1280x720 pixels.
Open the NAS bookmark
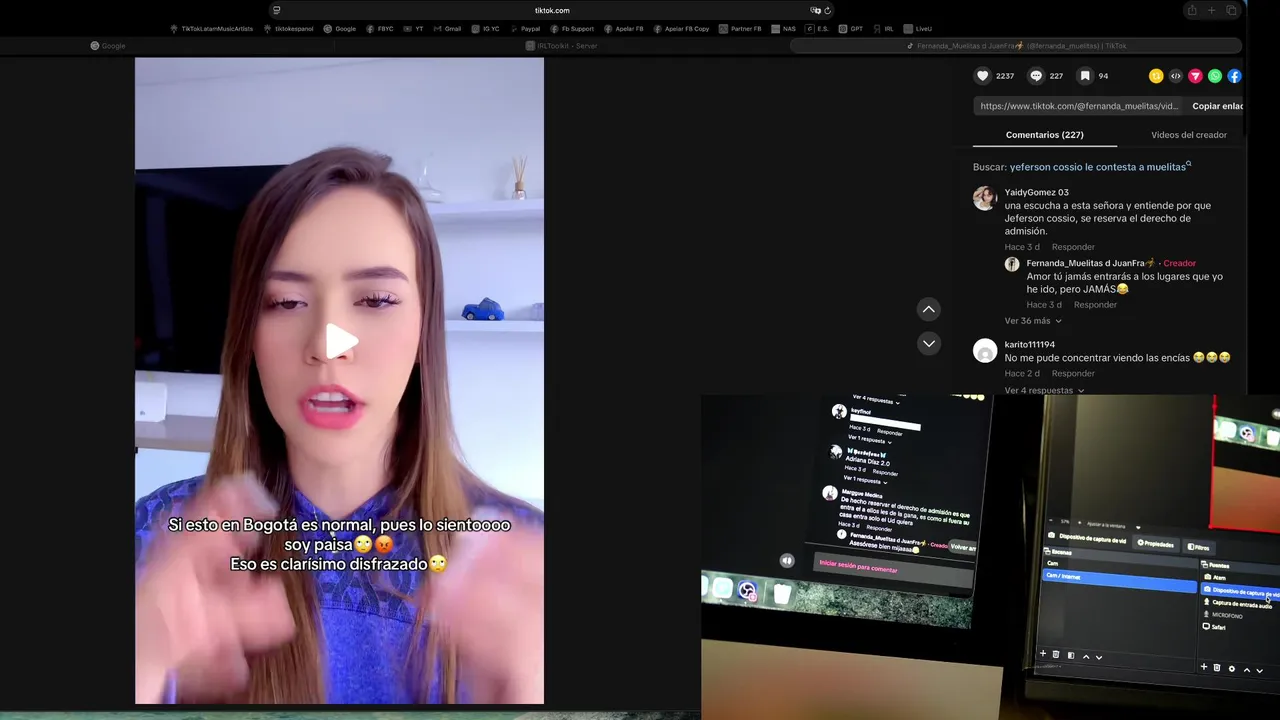pos(784,29)
